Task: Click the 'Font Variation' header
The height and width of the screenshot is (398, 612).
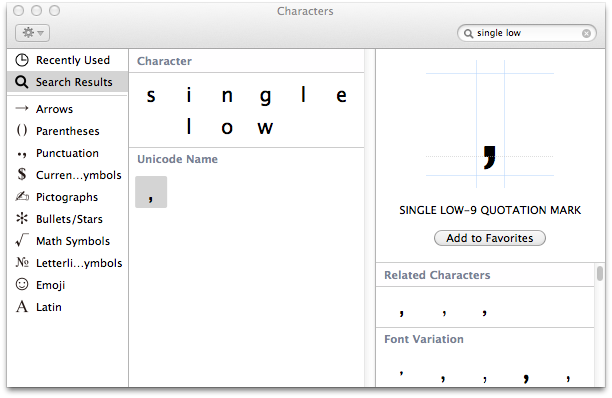Action: coord(424,339)
